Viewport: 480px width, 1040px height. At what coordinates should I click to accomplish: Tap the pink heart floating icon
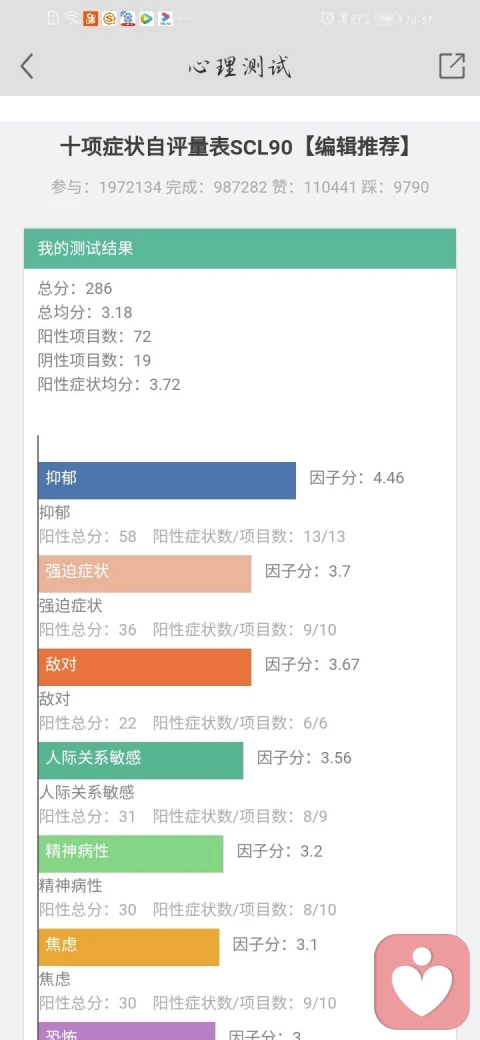click(x=422, y=982)
